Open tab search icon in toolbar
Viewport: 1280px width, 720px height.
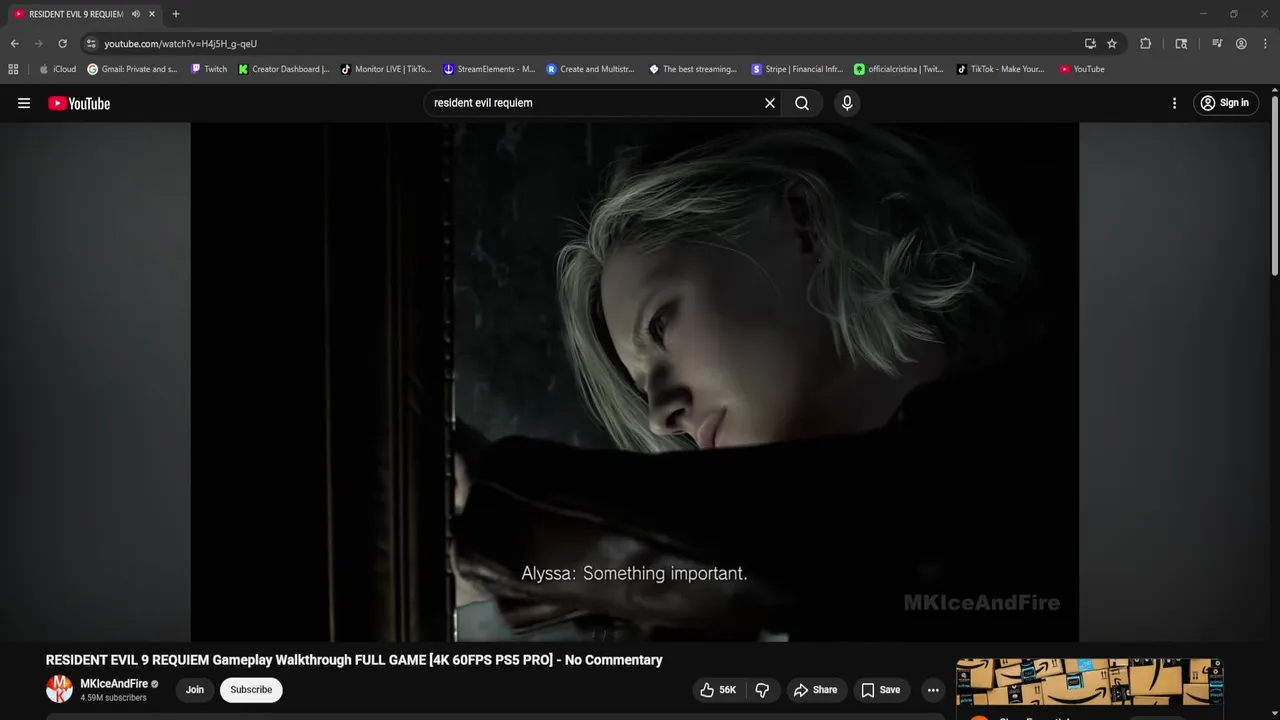(x=1181, y=44)
